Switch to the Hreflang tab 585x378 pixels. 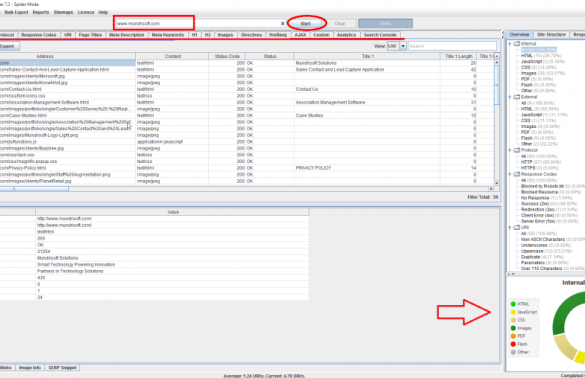coord(278,35)
